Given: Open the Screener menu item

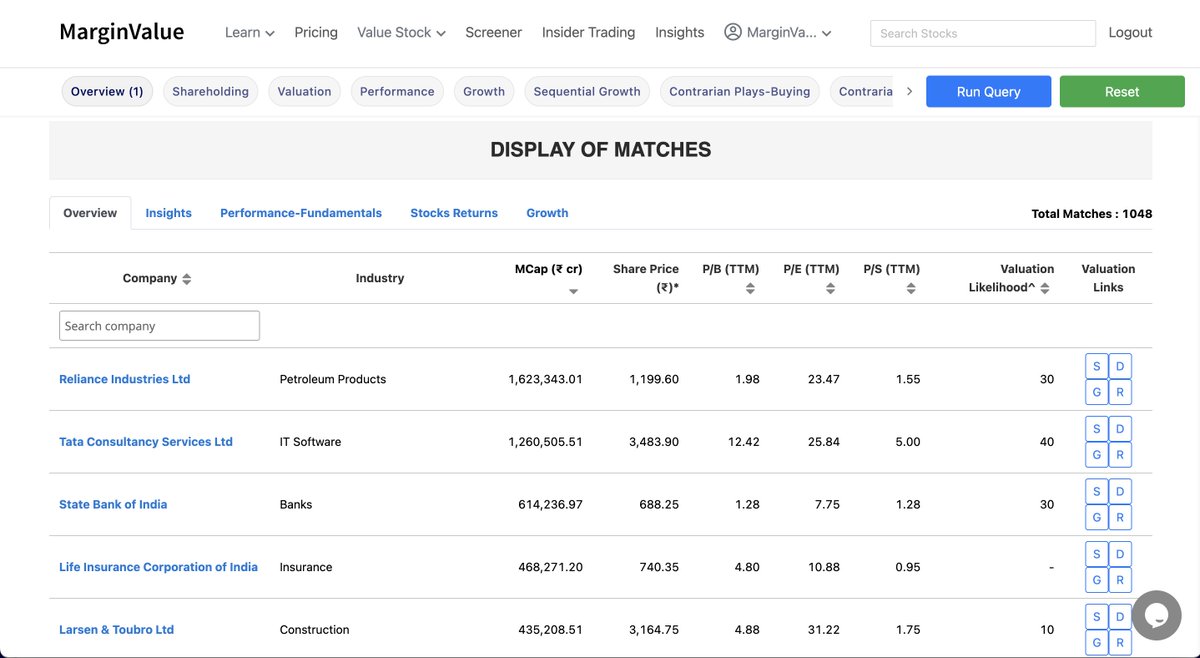Looking at the screenshot, I should point(494,32).
